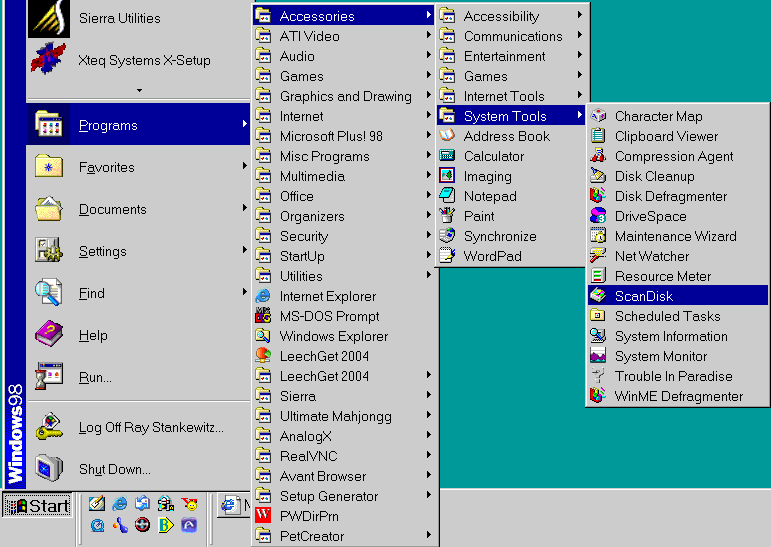Screen dimensions: 771x547
Task: Click the Calculator icon
Action: [x=447, y=156]
